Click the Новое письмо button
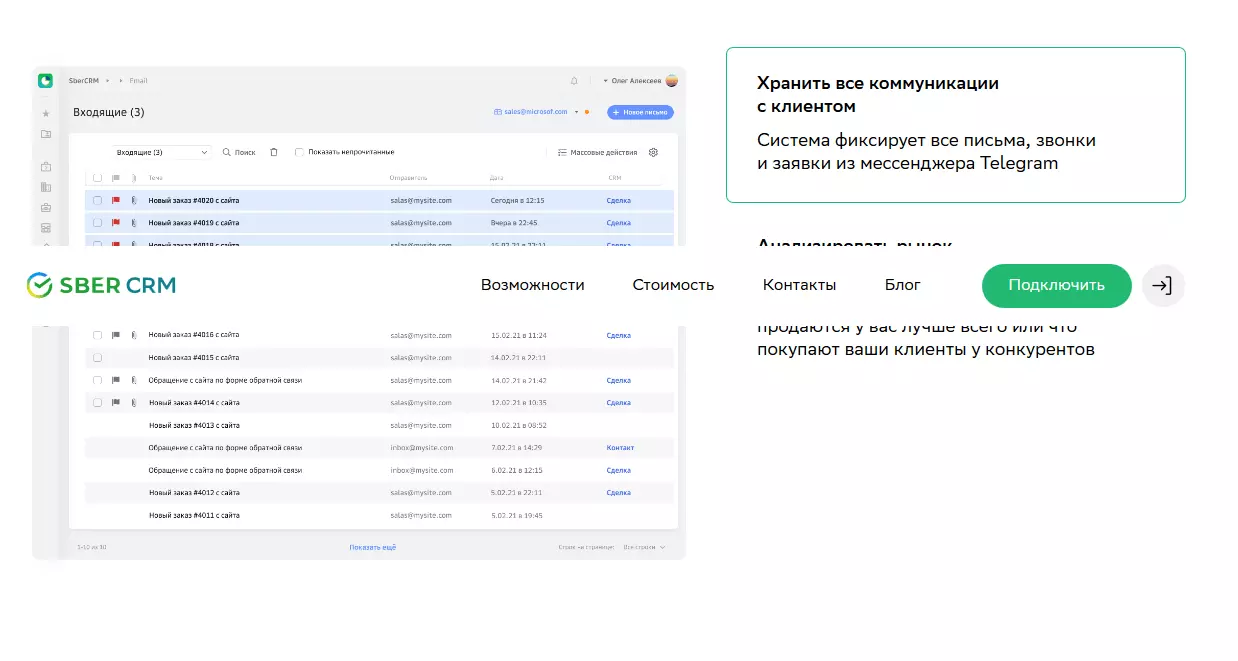Image resolution: width=1238 pixels, height=661 pixels. (x=640, y=112)
